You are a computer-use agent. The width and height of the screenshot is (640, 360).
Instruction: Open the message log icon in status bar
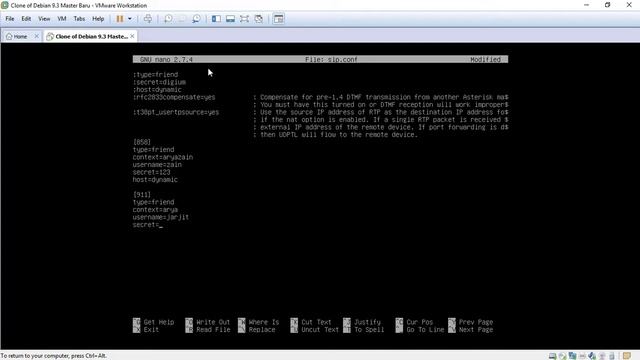[x=627, y=356]
